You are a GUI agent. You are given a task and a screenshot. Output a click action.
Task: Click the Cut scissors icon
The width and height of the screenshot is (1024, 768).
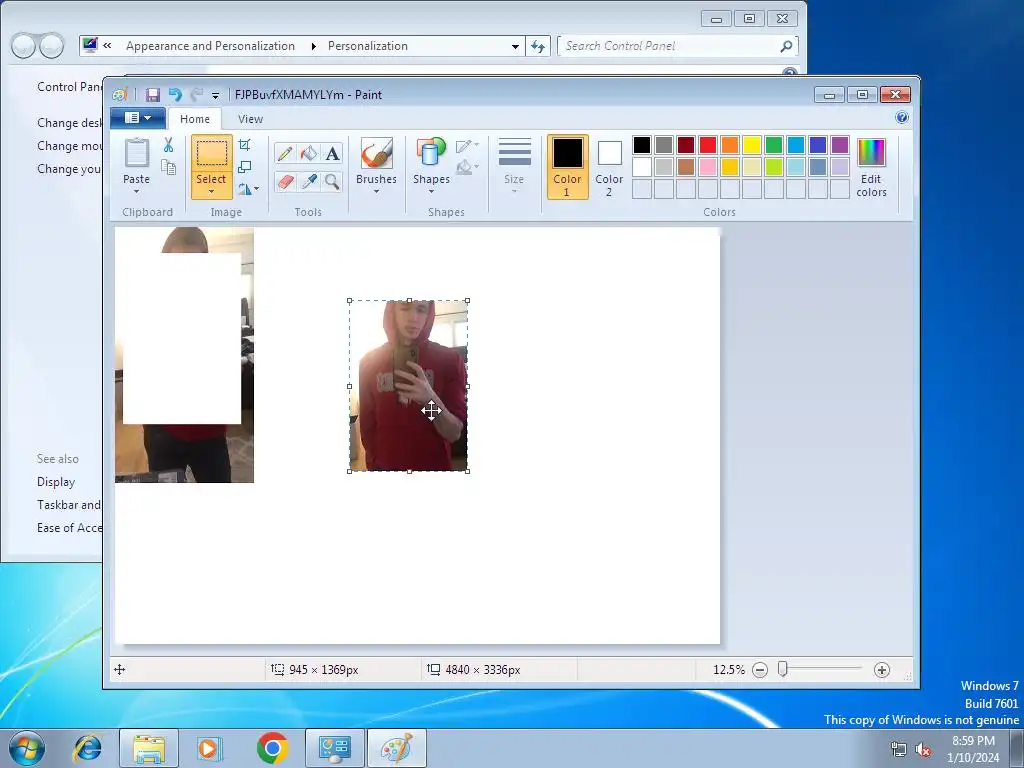pos(168,145)
